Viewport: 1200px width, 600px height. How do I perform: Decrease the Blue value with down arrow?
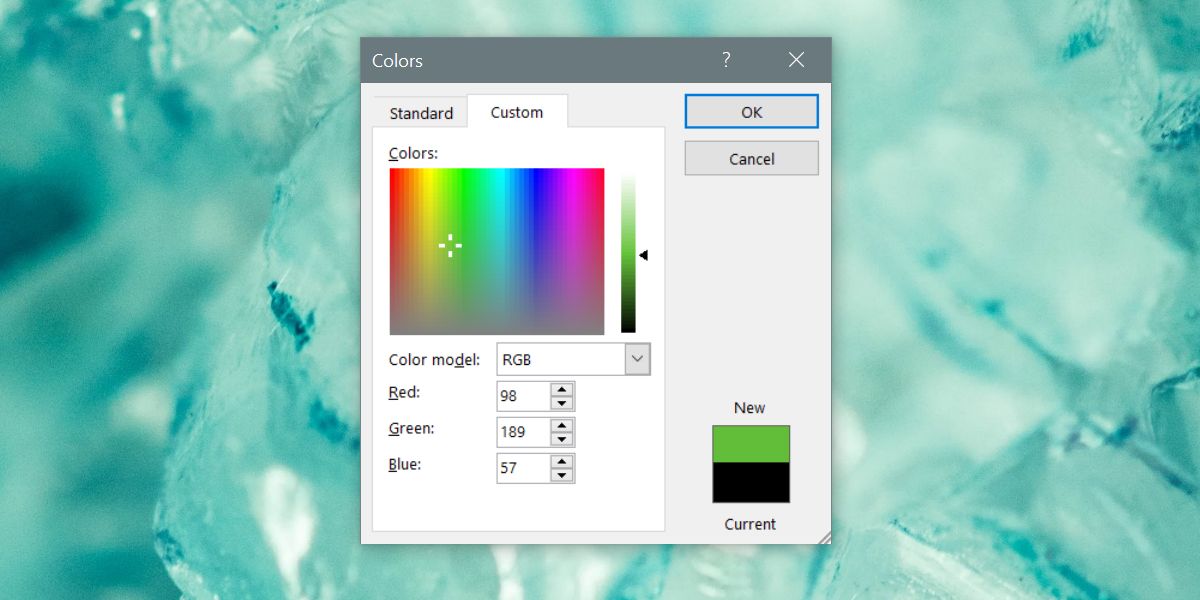pos(562,475)
